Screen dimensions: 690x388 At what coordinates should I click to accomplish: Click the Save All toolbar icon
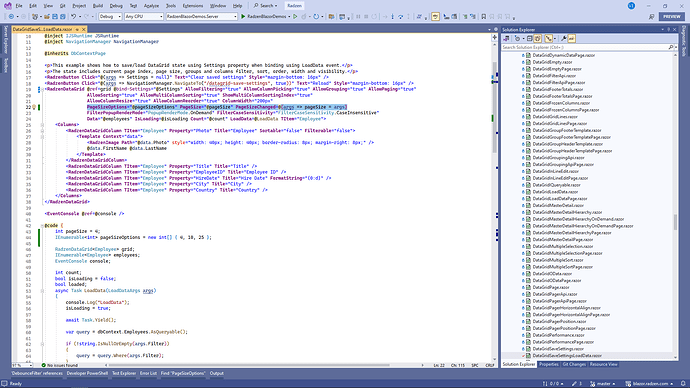[x=62, y=17]
